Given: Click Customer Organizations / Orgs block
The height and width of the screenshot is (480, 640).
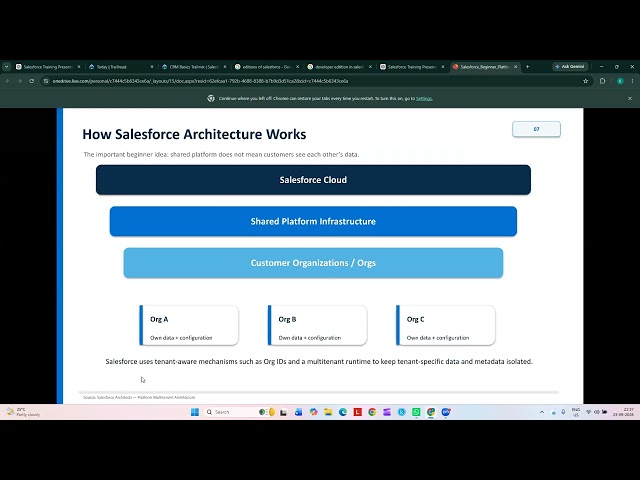Looking at the screenshot, I should (x=313, y=263).
